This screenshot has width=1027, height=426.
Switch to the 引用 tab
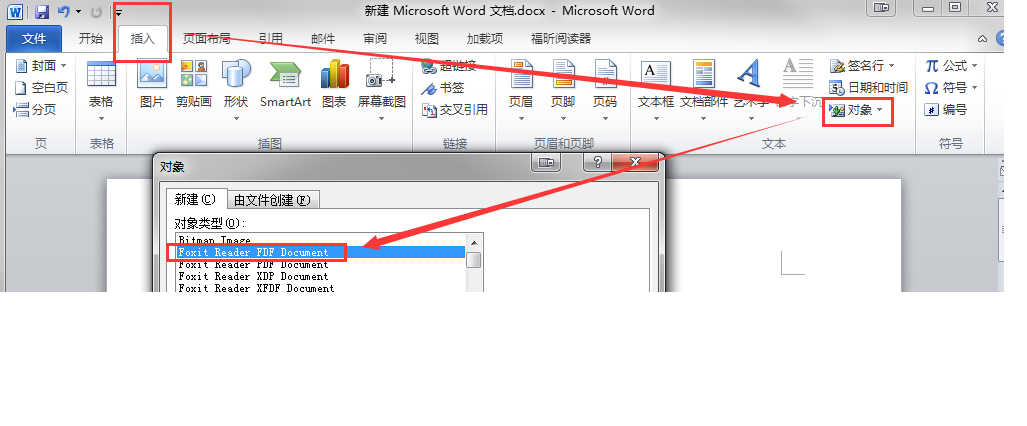click(270, 39)
